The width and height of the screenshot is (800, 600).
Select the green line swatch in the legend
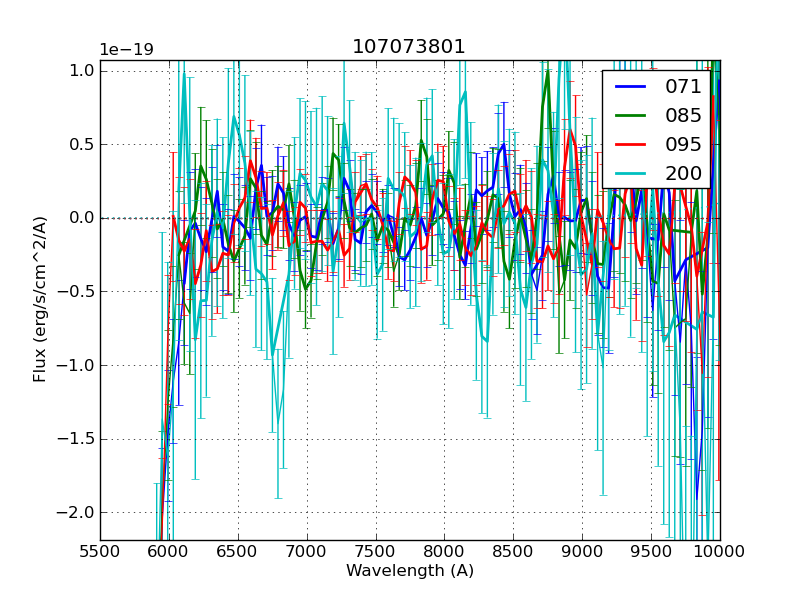click(x=632, y=116)
